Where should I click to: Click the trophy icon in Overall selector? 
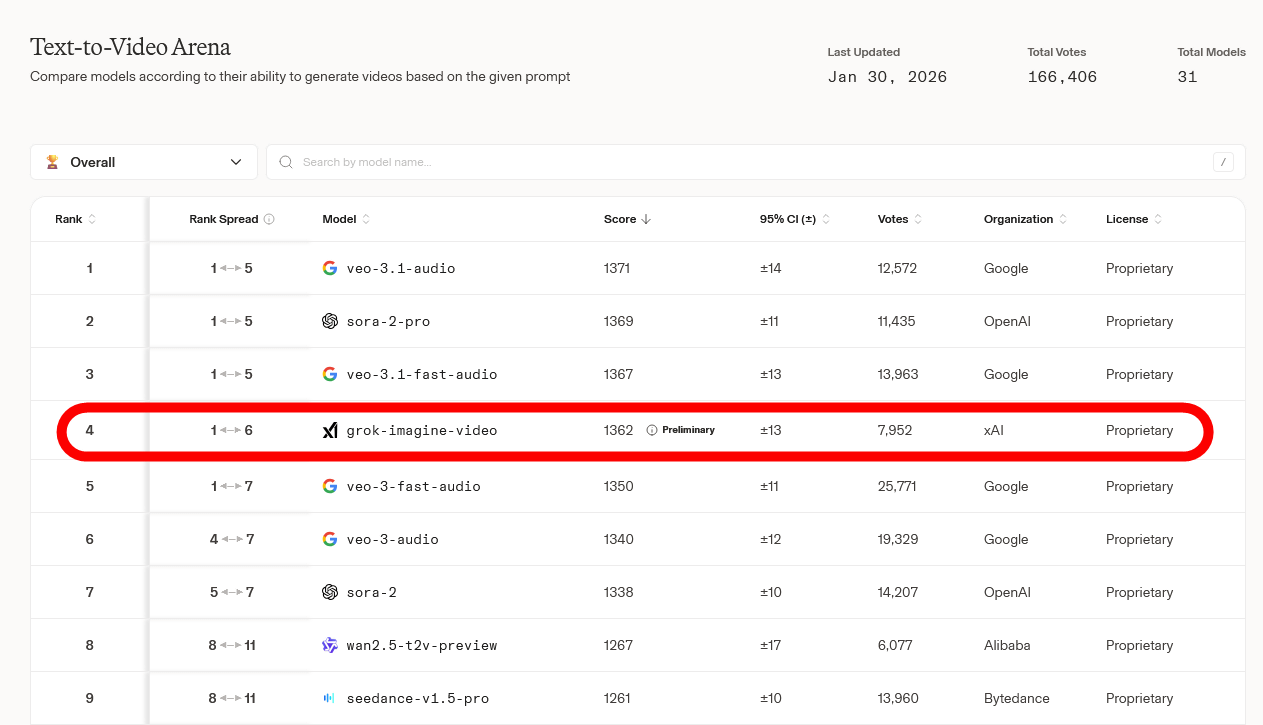52,162
